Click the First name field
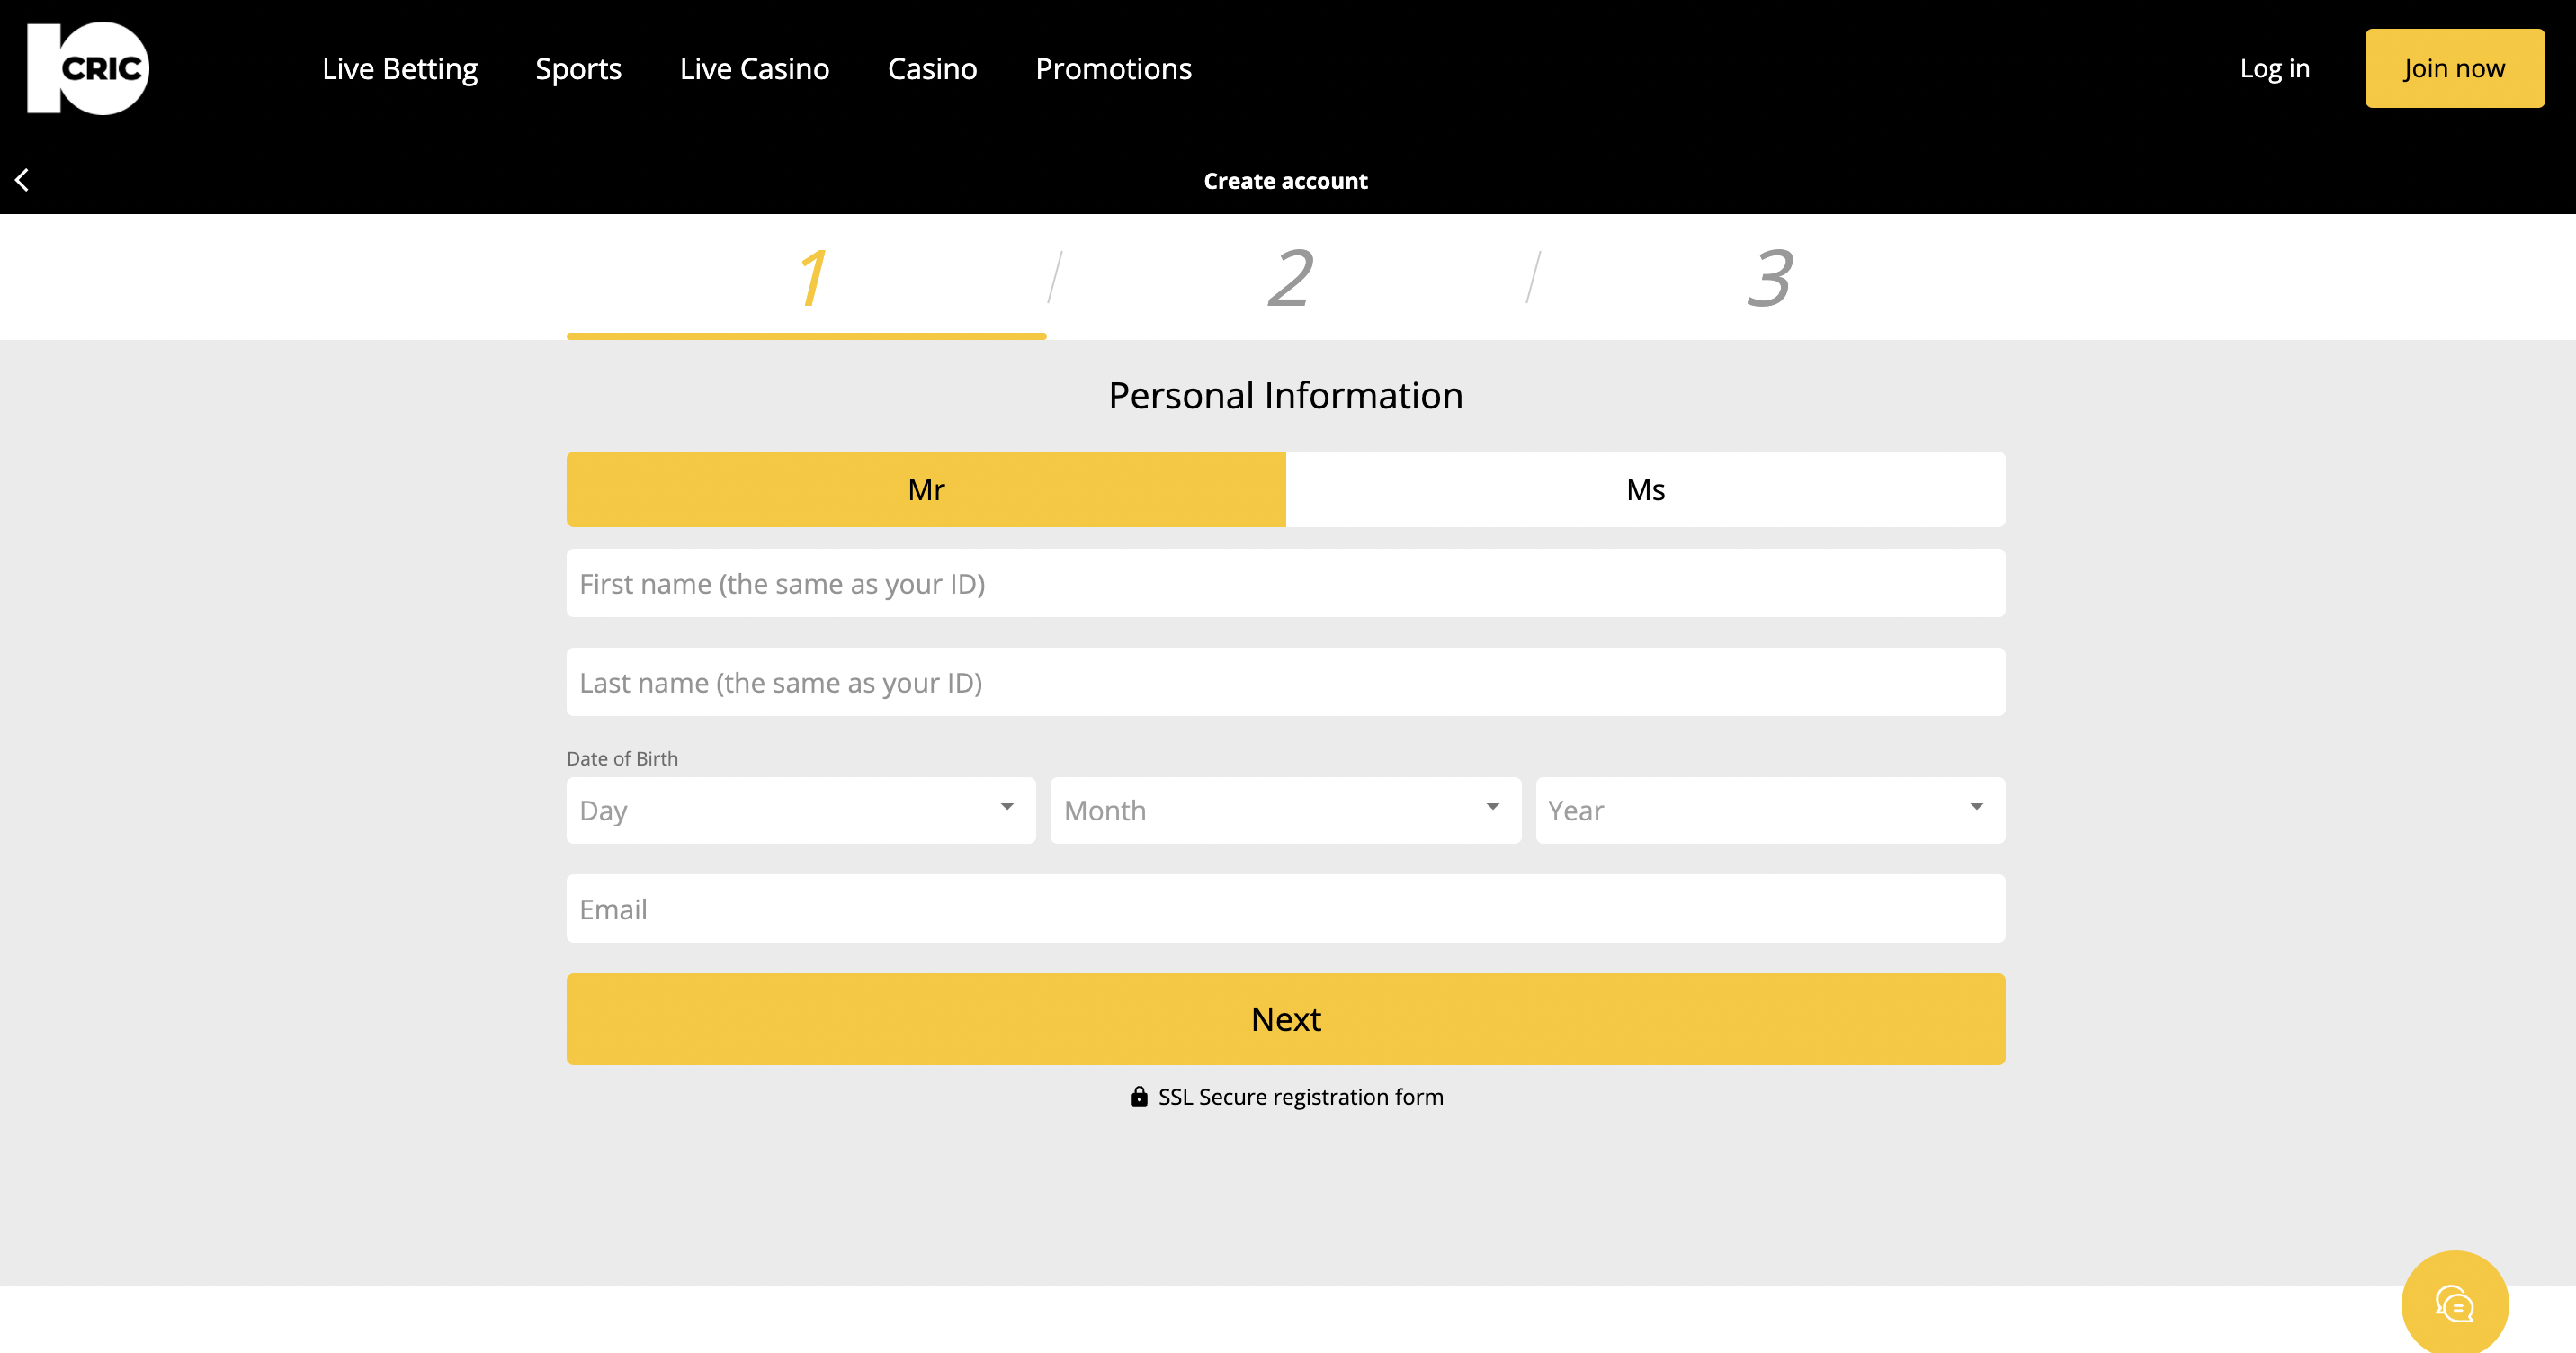The image size is (2576, 1353). click(1286, 583)
